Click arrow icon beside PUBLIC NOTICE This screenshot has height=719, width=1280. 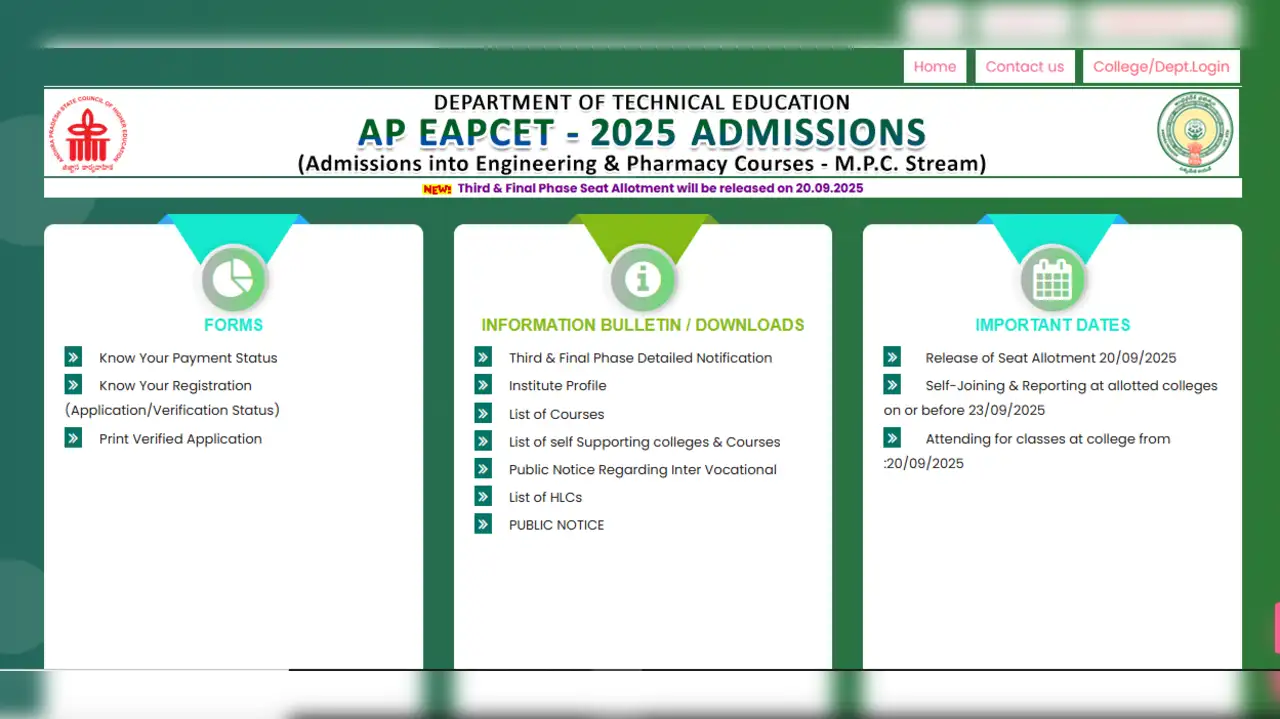click(483, 524)
